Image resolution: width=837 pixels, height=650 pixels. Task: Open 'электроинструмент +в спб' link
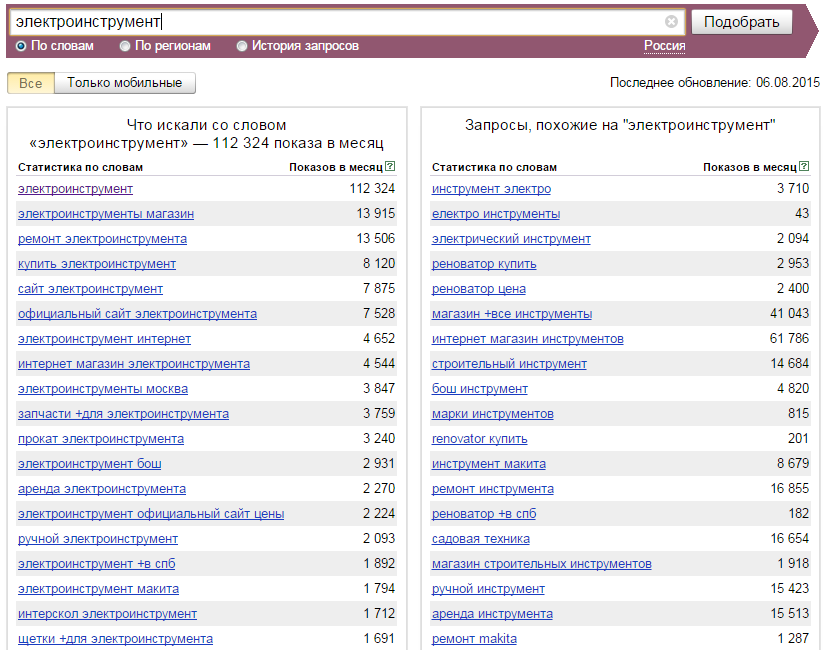97,564
